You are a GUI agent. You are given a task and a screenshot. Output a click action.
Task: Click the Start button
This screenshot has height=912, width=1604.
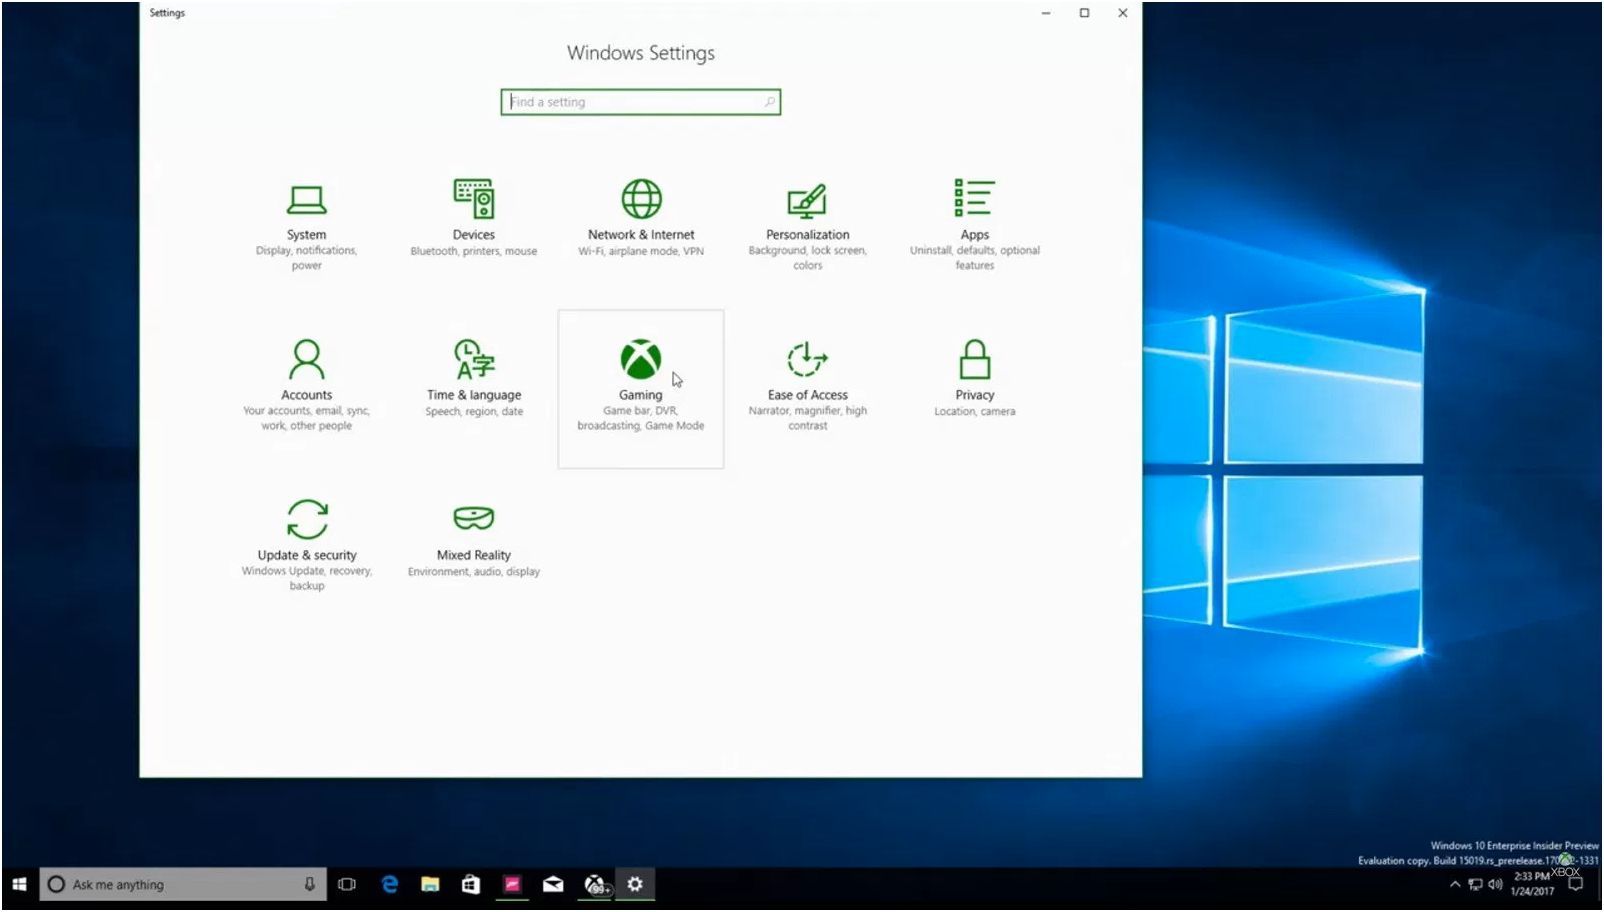coord(19,884)
